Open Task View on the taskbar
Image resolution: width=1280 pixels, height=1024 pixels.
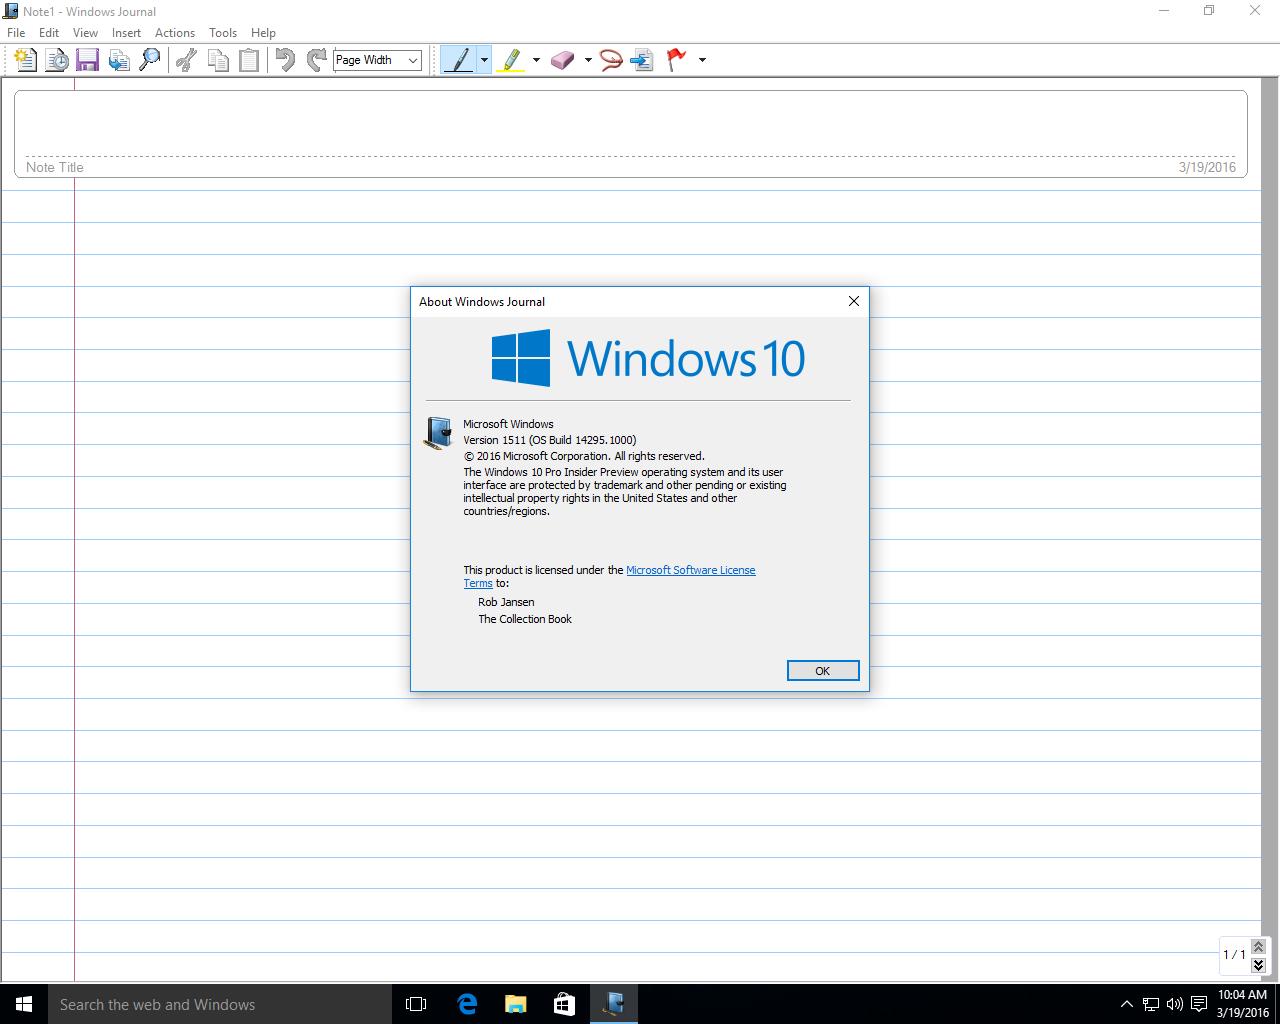[x=416, y=1004]
